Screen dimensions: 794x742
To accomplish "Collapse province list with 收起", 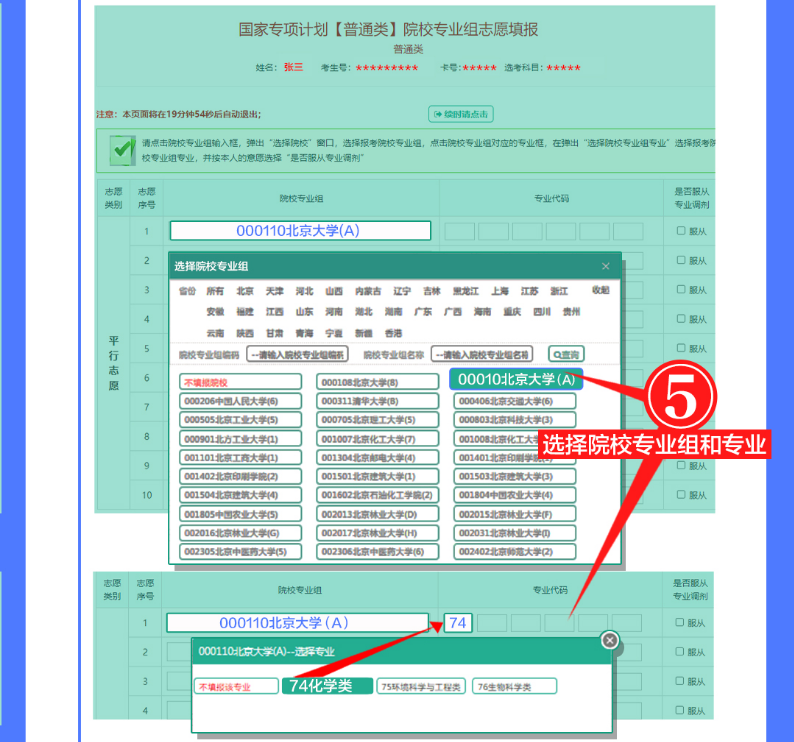I will click(x=600, y=290).
